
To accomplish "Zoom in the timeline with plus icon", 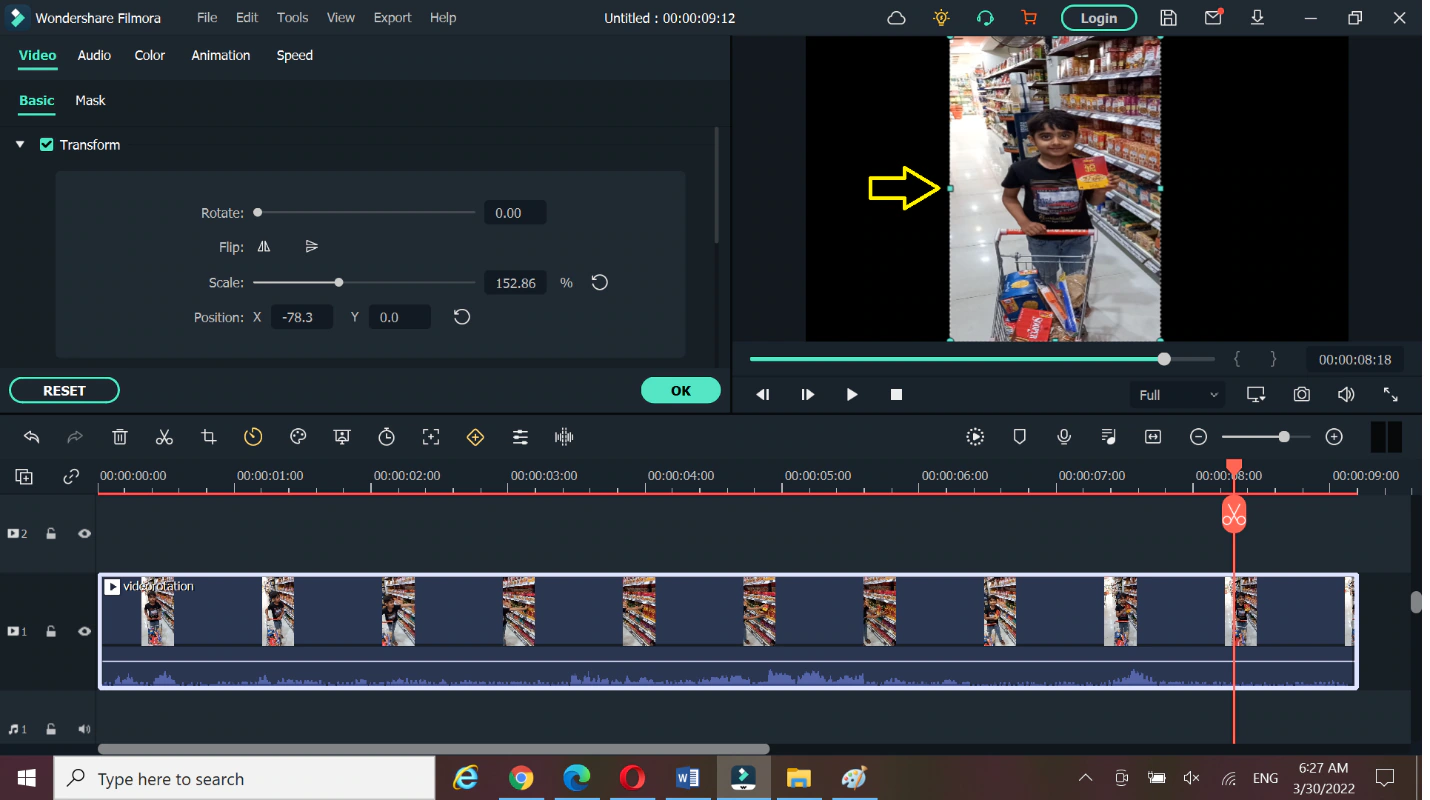I will point(1334,437).
